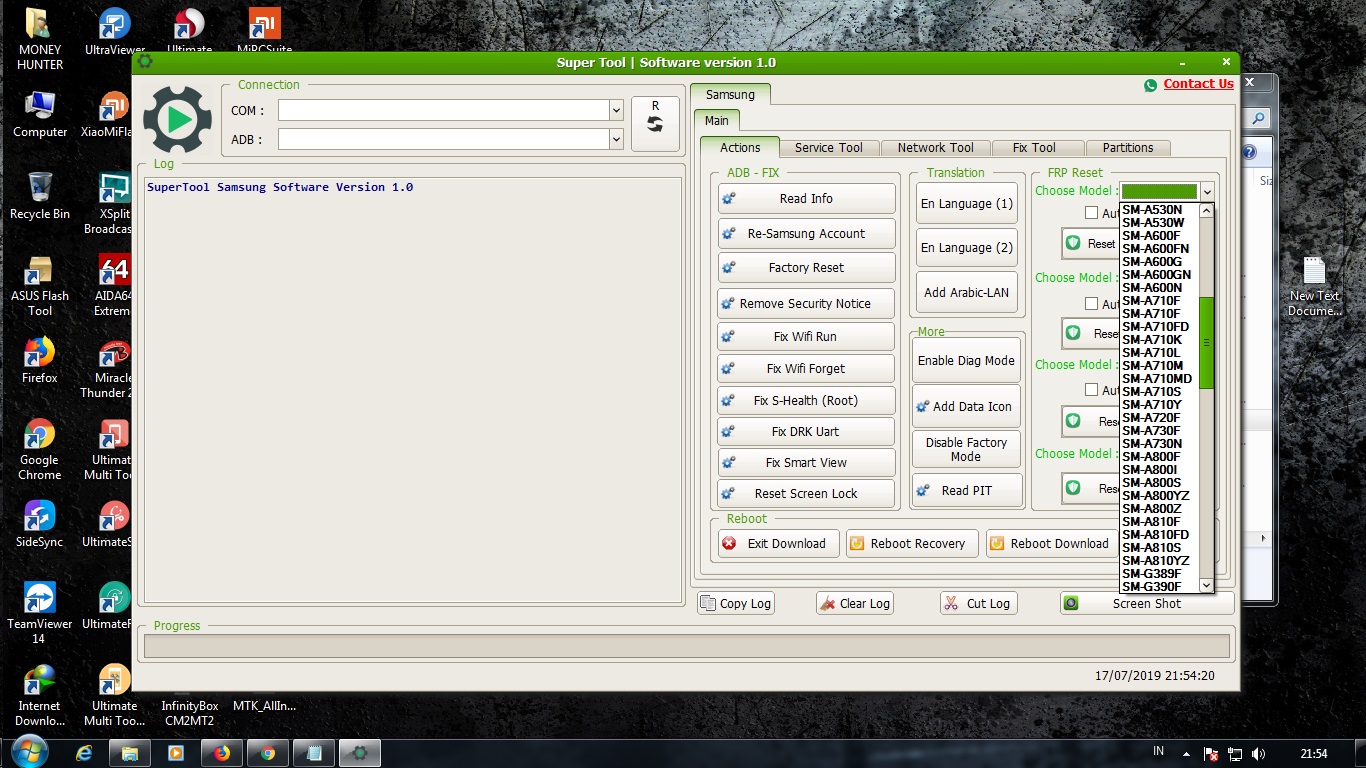Click the Add Data Icon button
The image size is (1366, 768).
tap(966, 407)
